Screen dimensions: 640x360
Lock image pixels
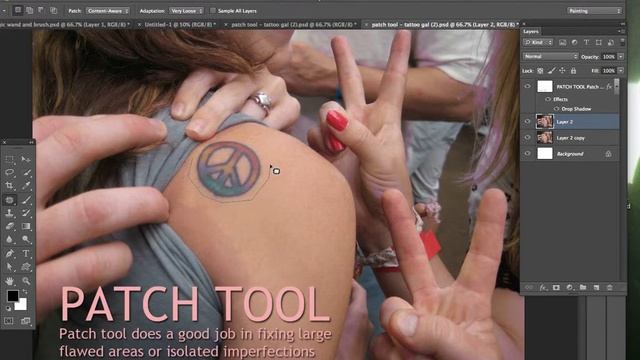(551, 71)
